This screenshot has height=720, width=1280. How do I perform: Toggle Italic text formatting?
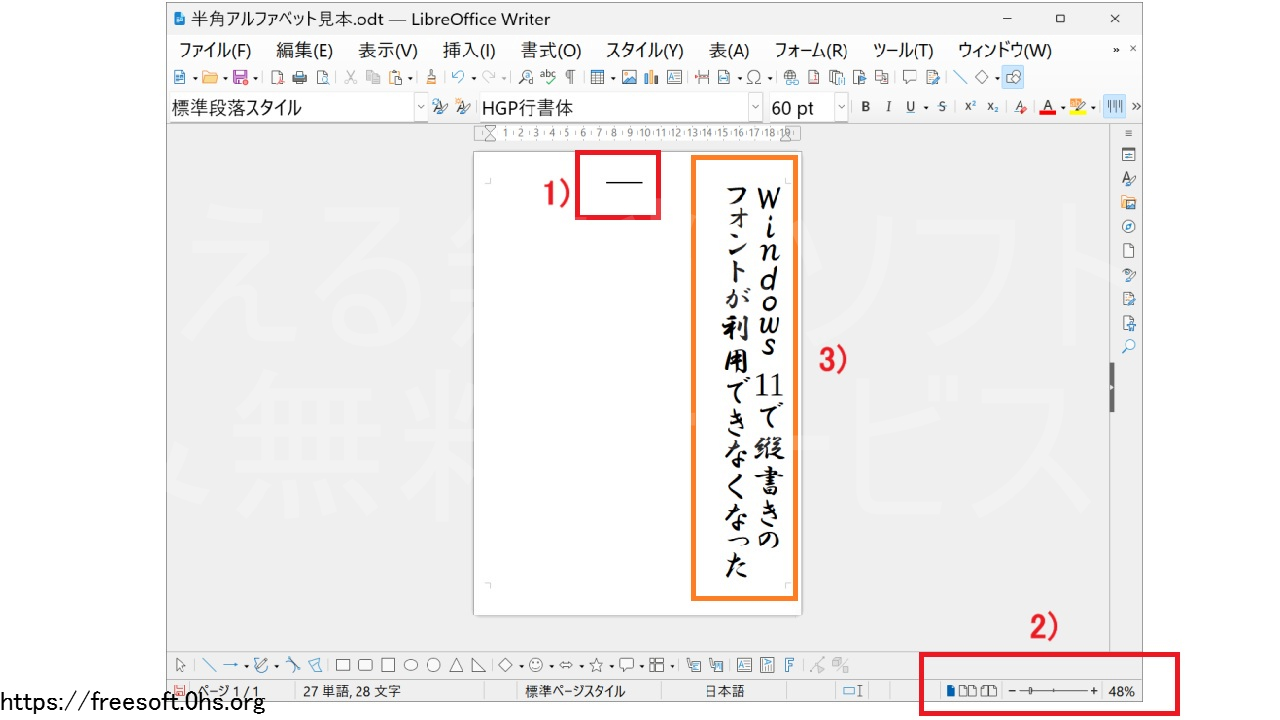(x=887, y=107)
